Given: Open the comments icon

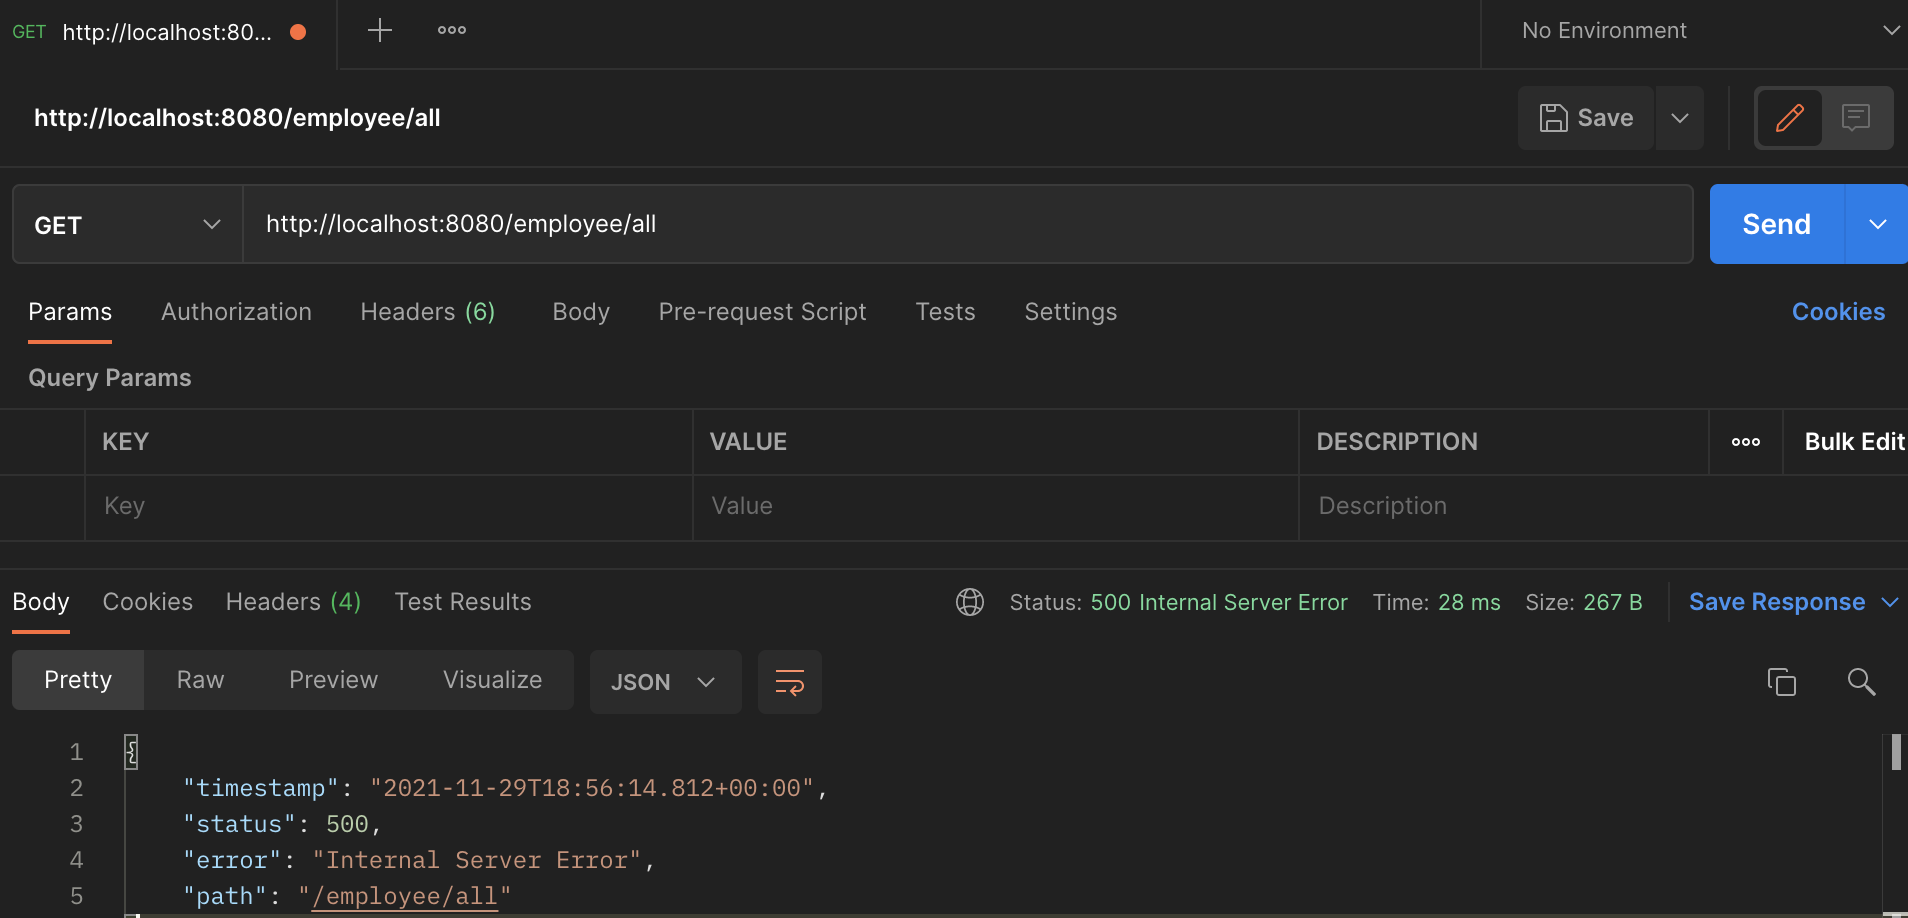Looking at the screenshot, I should coord(1856,118).
